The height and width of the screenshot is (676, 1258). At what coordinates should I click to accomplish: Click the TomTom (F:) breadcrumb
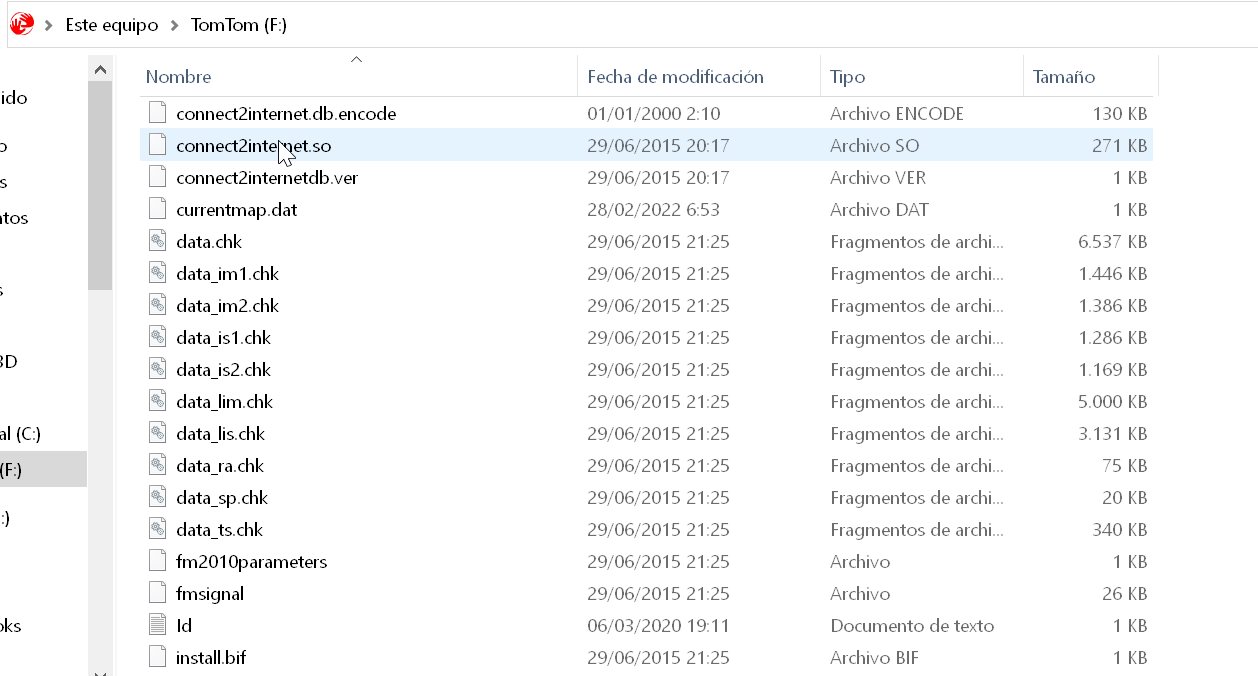pyautogui.click(x=239, y=25)
